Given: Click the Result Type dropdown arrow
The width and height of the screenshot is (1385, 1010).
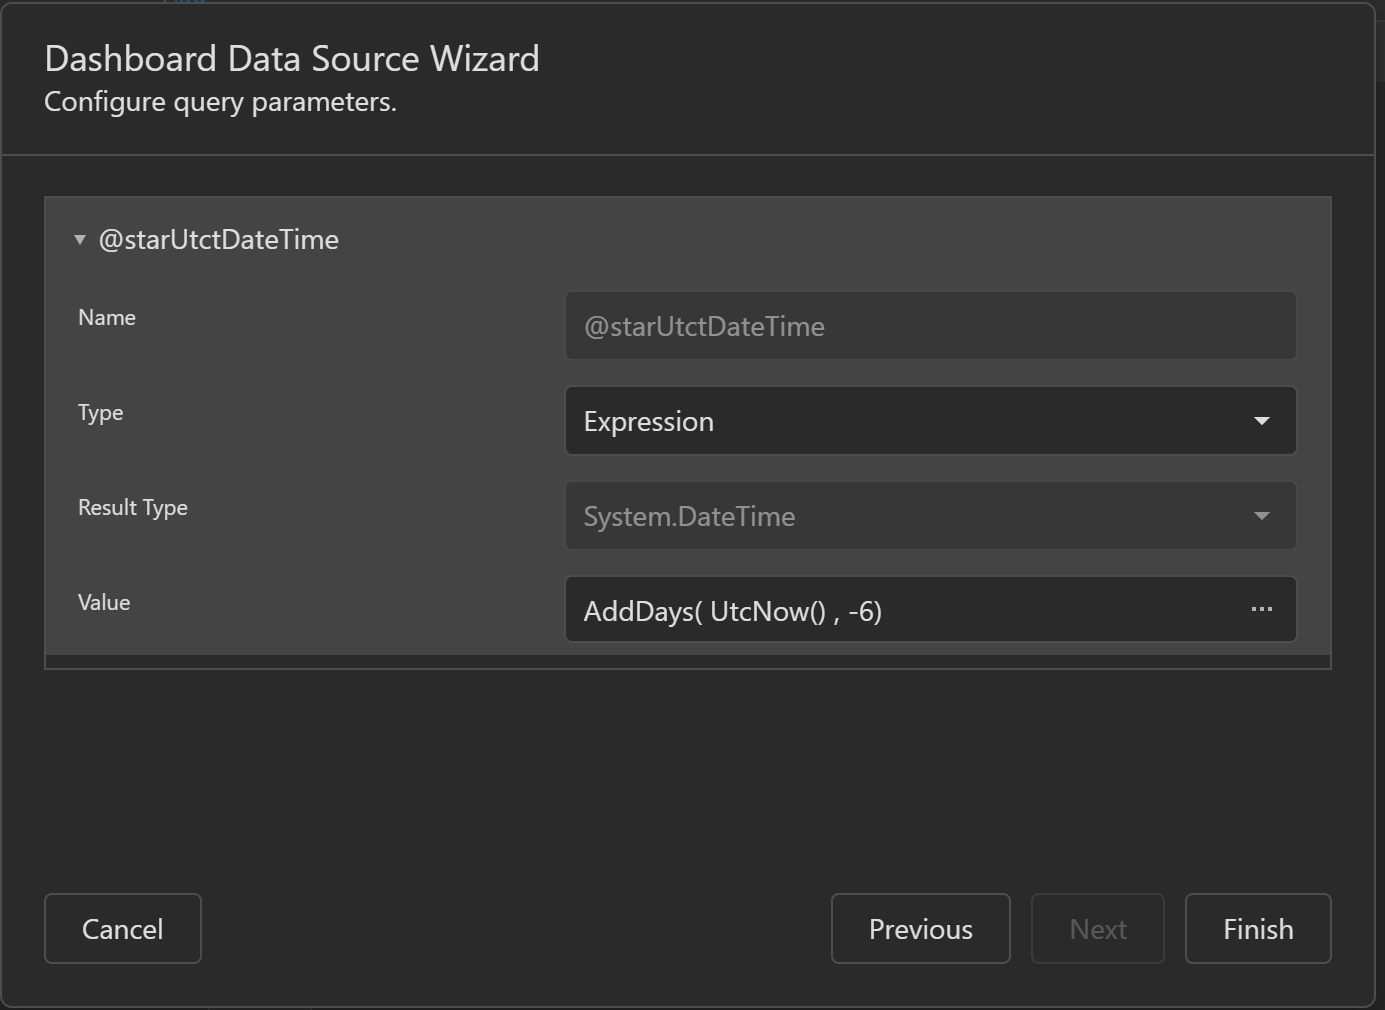Looking at the screenshot, I should point(1261,516).
